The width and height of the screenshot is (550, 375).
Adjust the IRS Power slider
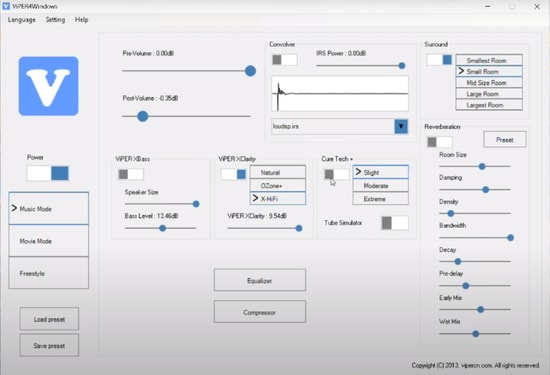tap(402, 66)
